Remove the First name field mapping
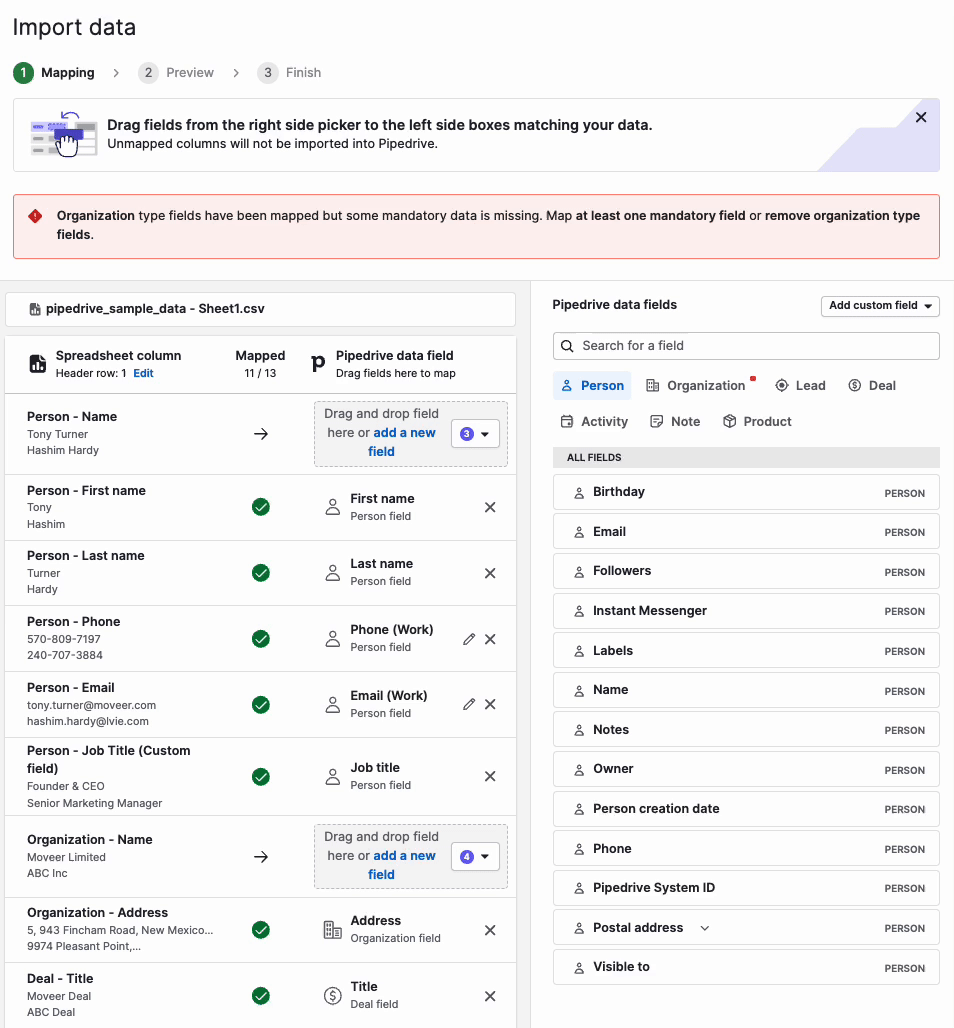 (490, 507)
